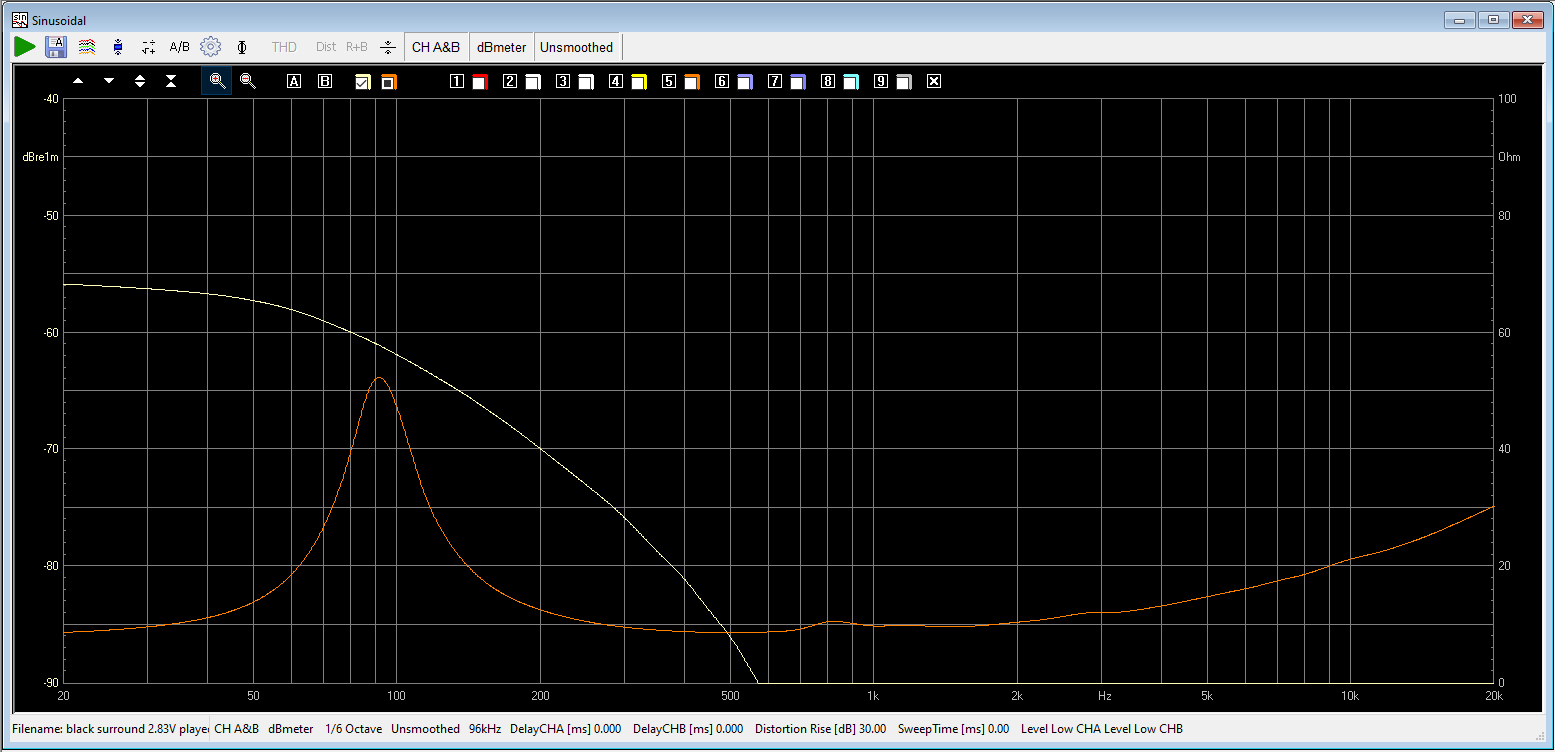Click 'DelayCHA [ms] 0.000' in status bar
Image resolution: width=1555 pixels, height=752 pixels.
pos(566,729)
